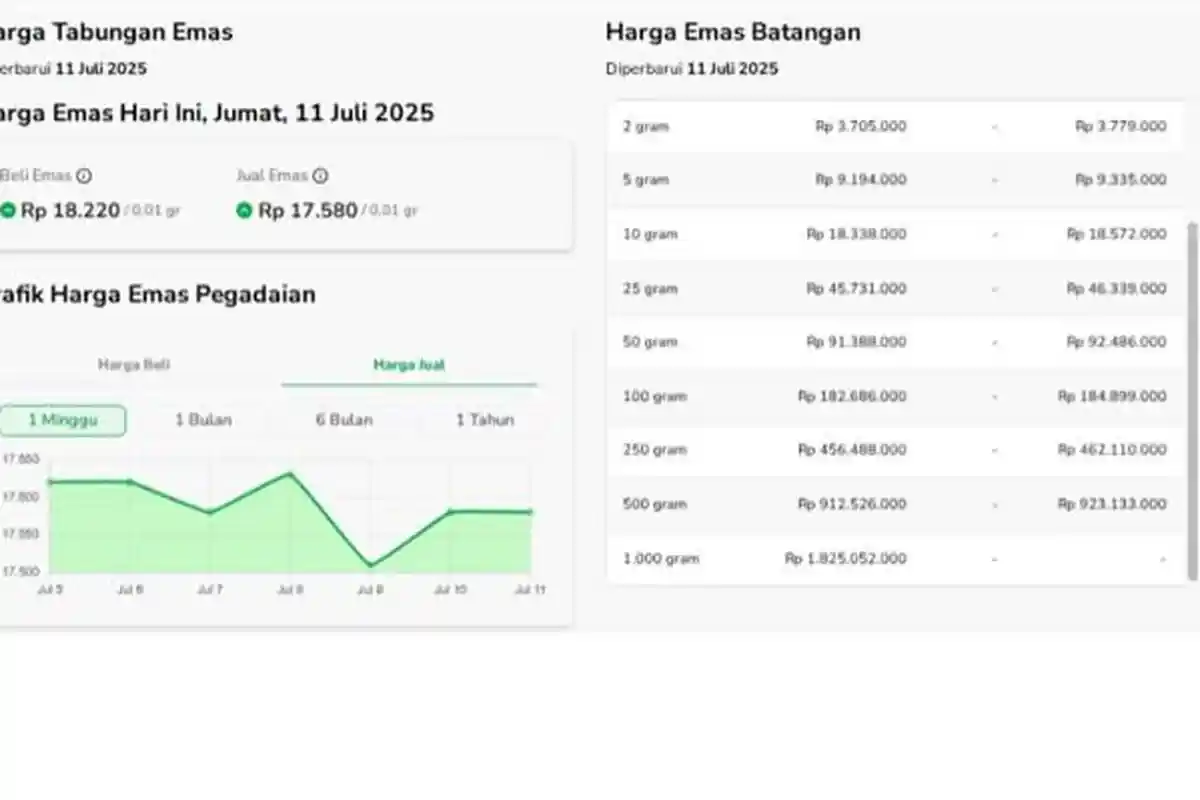The width and height of the screenshot is (1200, 800).
Task: Click the Harga Emas Batangan heading
Action: 733,32
